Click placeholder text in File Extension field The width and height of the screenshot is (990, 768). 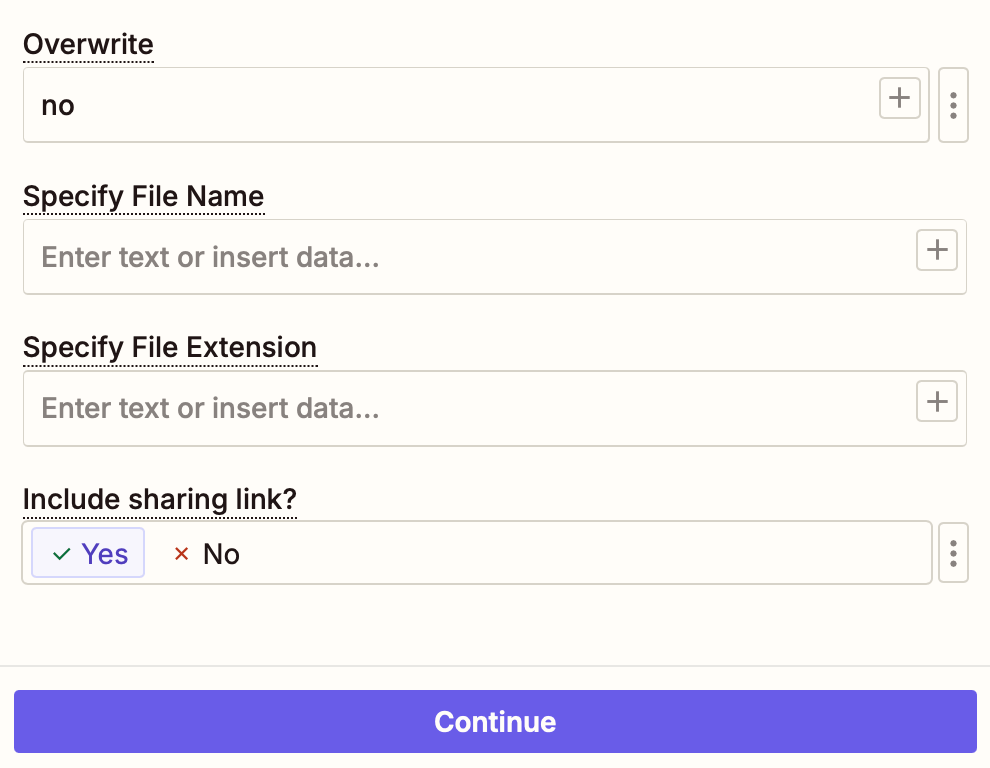tap(210, 409)
